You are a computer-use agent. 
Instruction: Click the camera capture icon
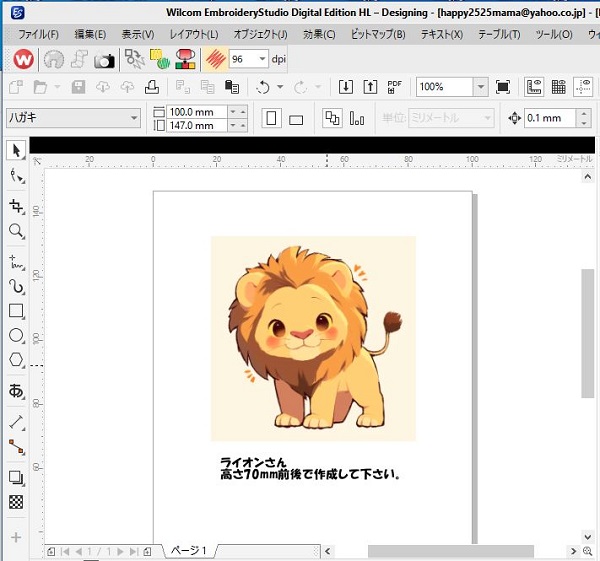coord(104,60)
